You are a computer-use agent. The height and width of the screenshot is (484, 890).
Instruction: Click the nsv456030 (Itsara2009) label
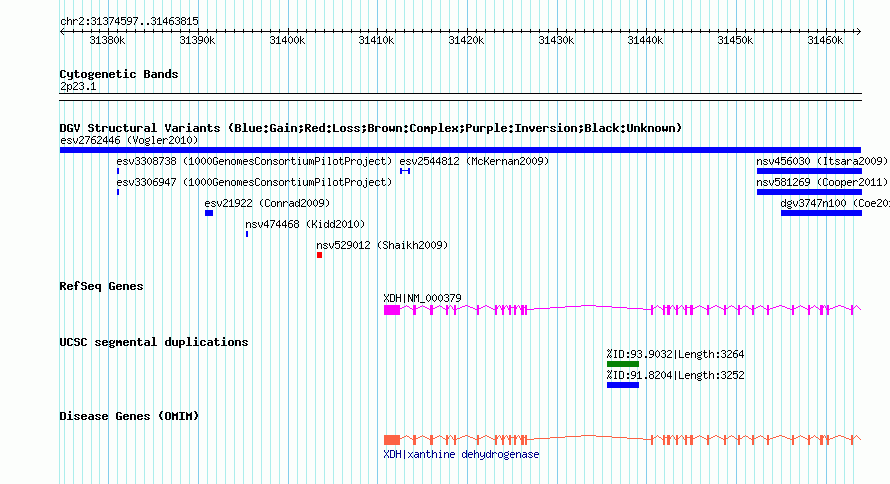pos(822,162)
